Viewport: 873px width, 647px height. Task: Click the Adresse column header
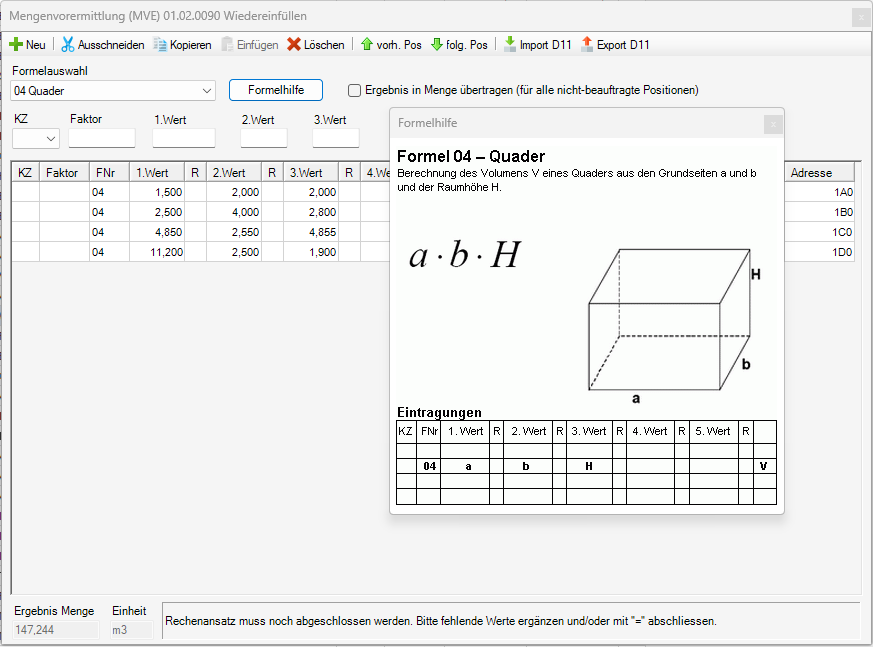point(818,173)
